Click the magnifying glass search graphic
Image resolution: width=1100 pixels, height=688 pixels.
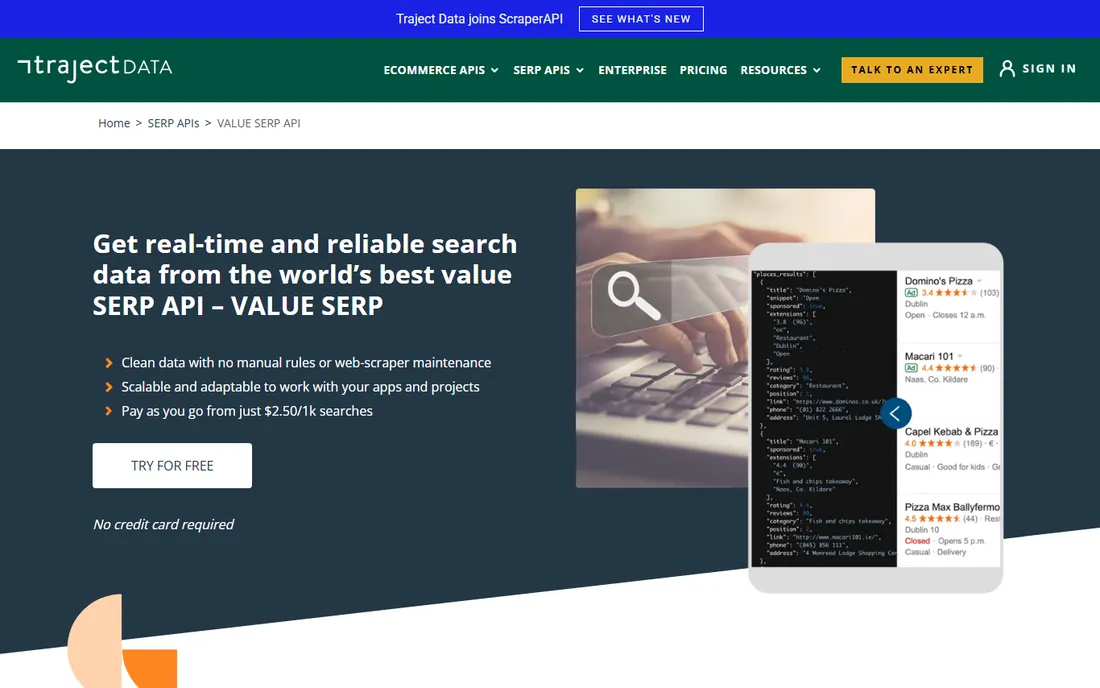(x=633, y=296)
